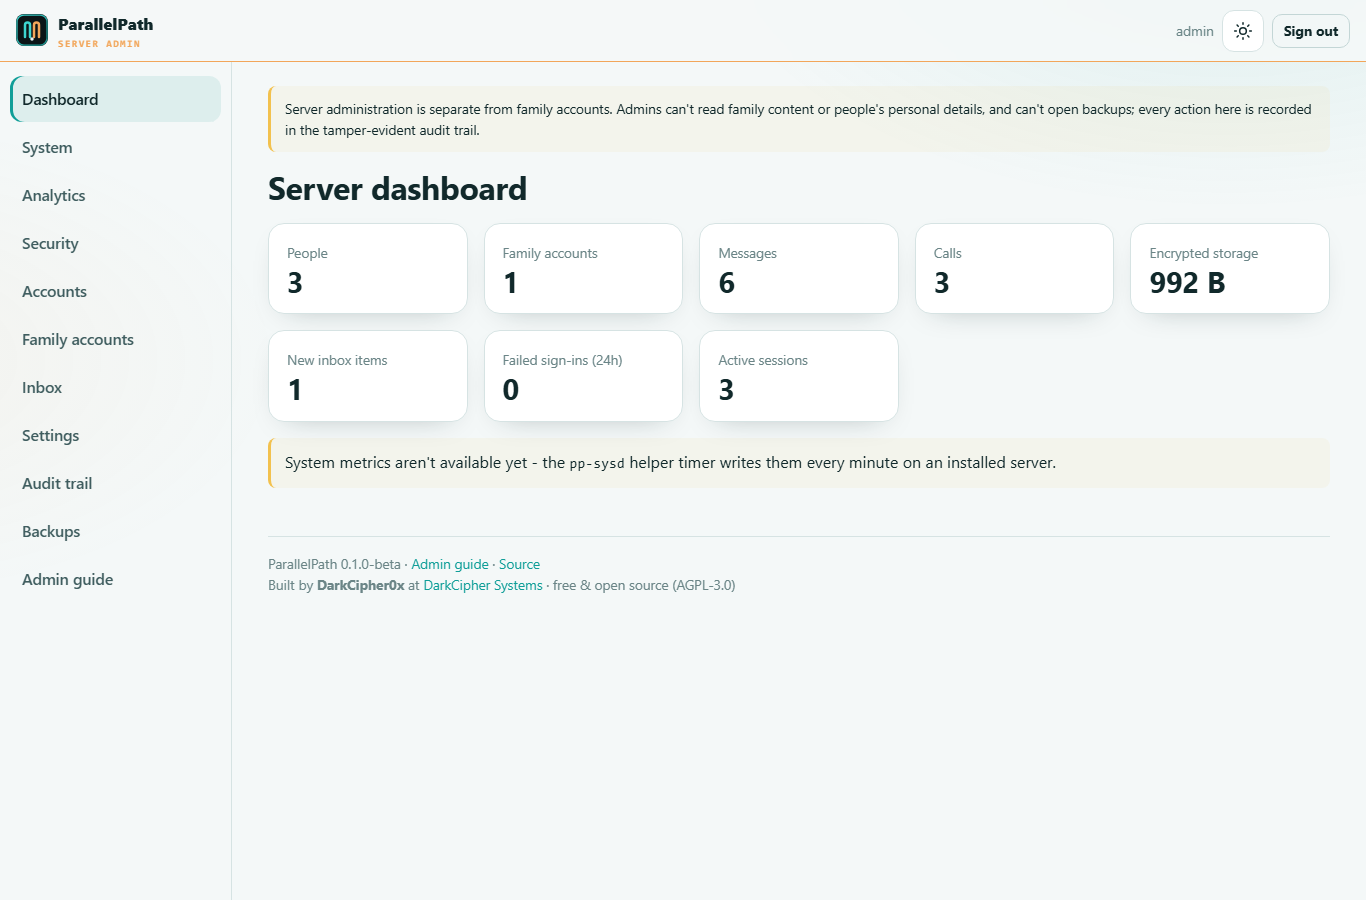Select Backups in the sidebar
This screenshot has width=1366, height=900.
[x=115, y=531]
